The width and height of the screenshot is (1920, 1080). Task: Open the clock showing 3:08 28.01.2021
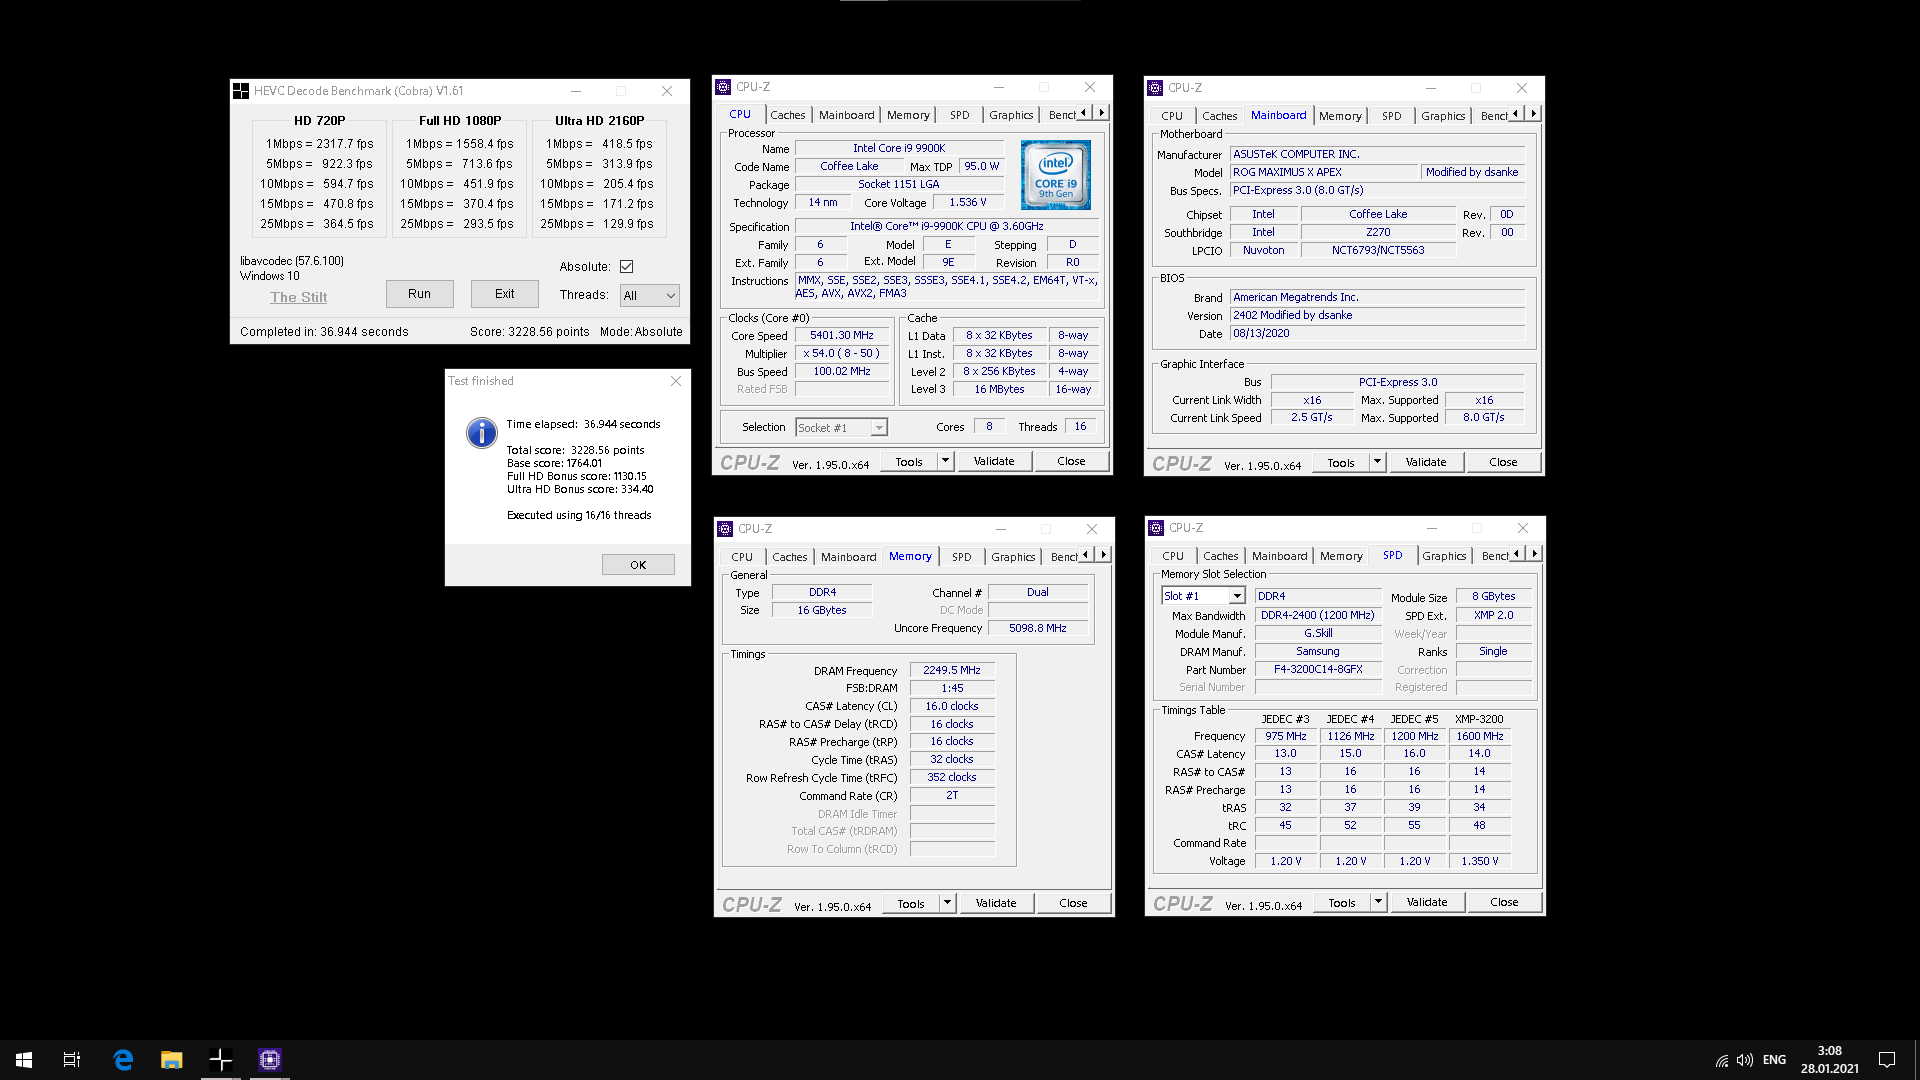click(1830, 1060)
